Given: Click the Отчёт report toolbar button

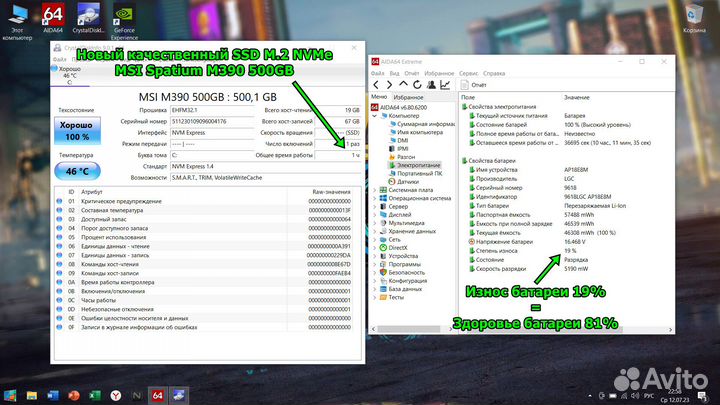Looking at the screenshot, I should 473,85.
